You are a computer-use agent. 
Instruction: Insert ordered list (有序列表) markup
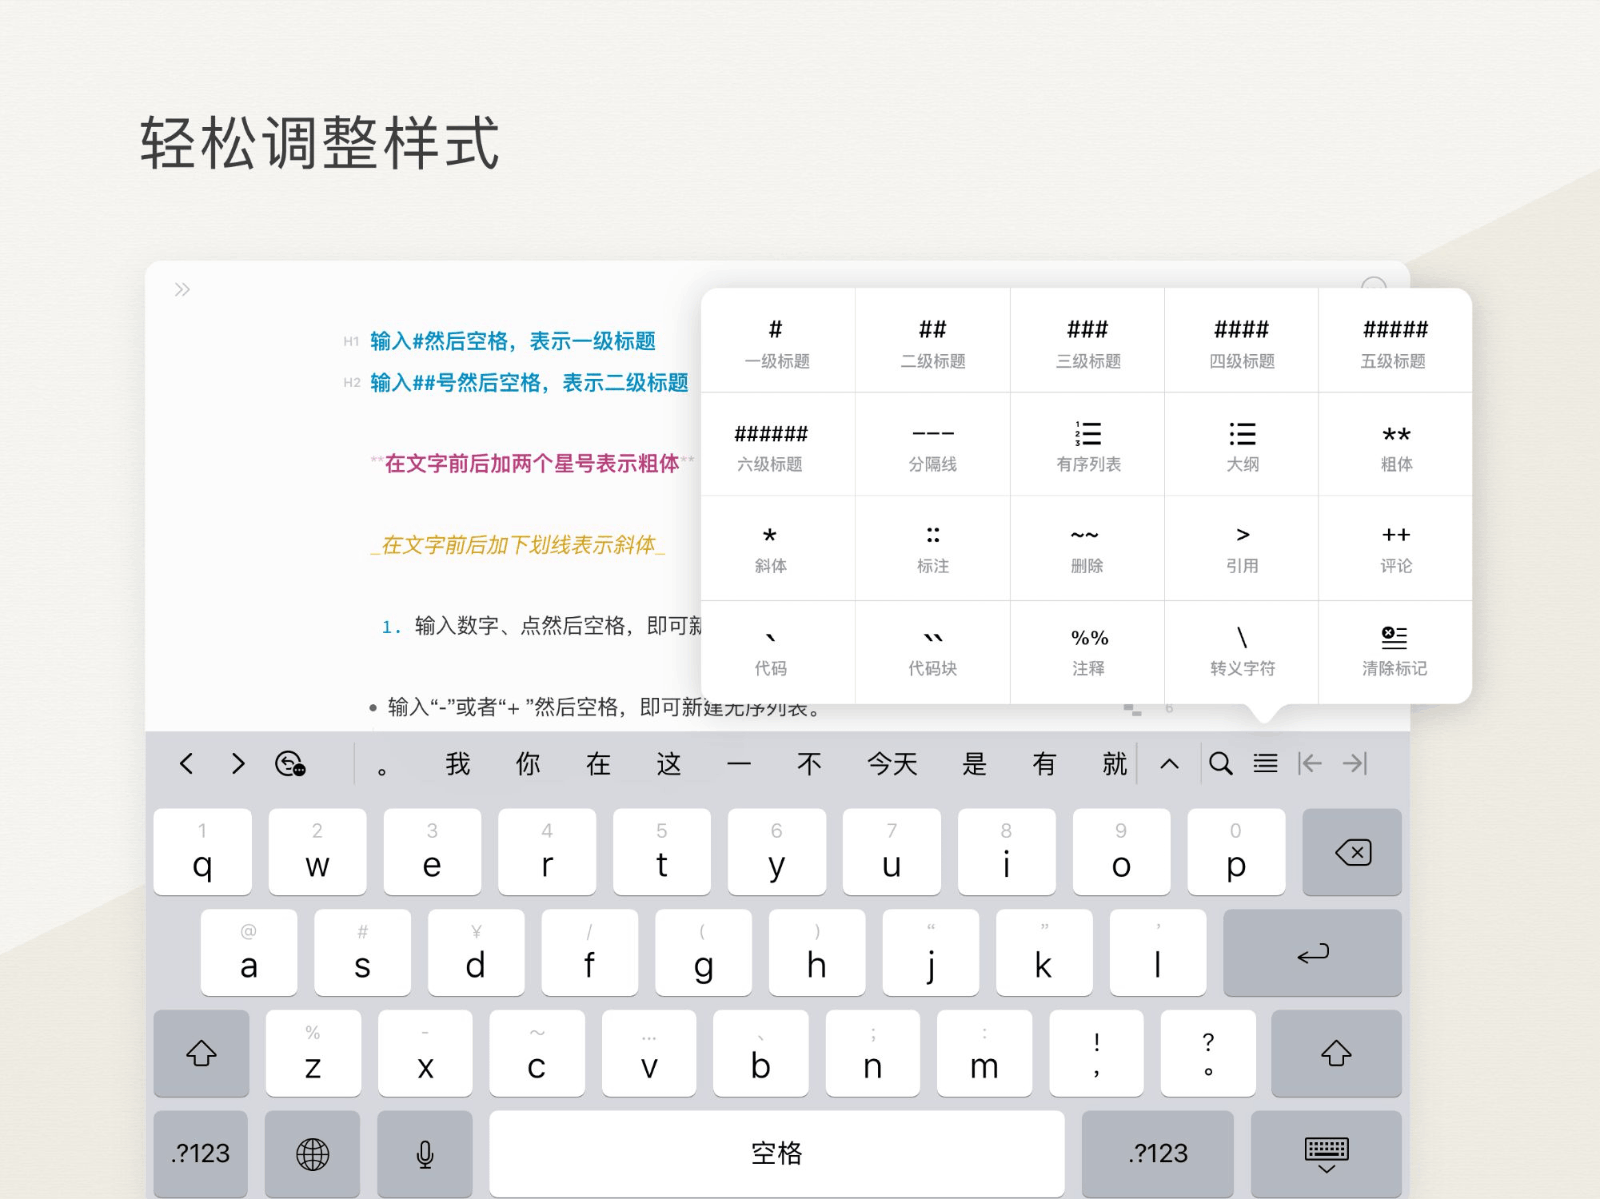click(x=1087, y=445)
